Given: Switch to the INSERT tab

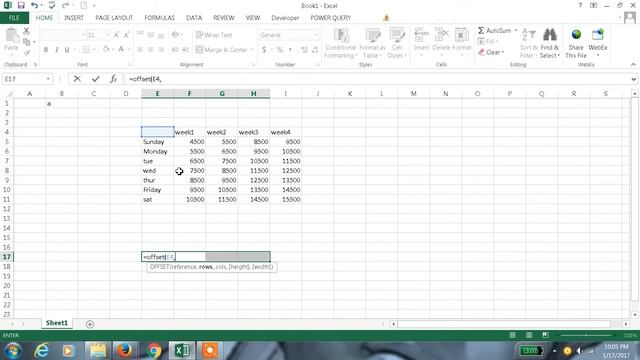Looking at the screenshot, I should click(74, 18).
